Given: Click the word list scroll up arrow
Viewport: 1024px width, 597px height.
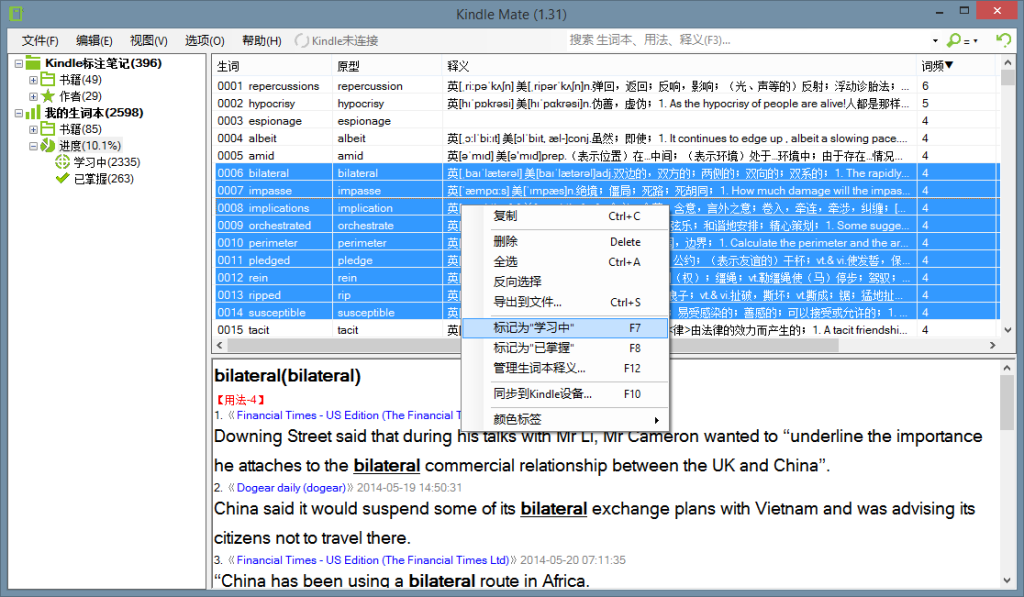Looking at the screenshot, I should (x=1007, y=63).
